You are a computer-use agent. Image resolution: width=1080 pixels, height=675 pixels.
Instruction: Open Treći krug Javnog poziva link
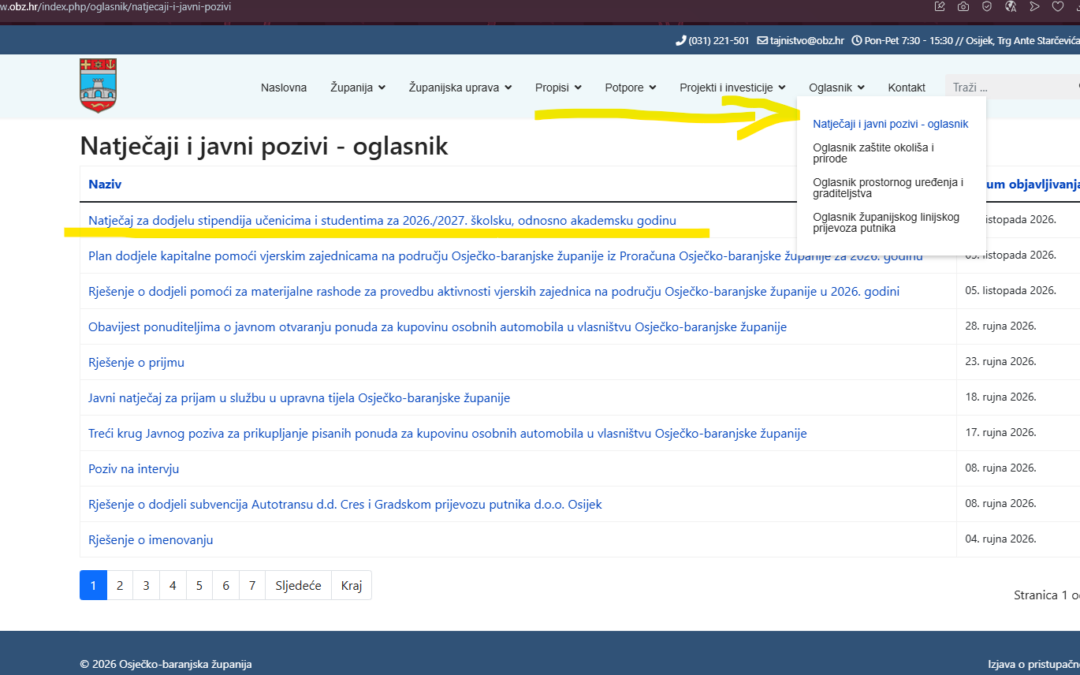[x=447, y=433]
